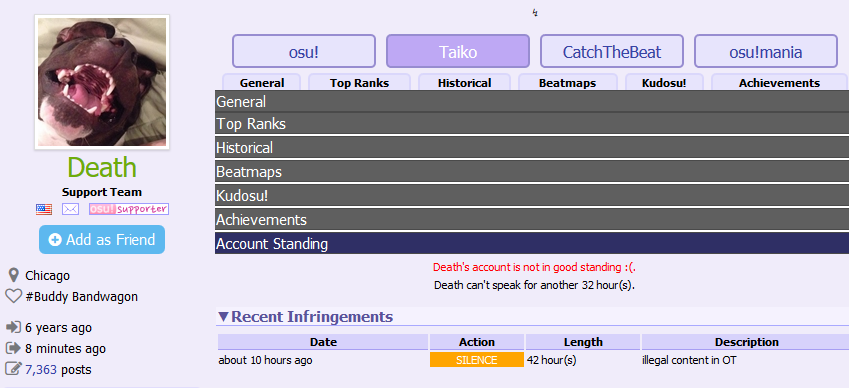Click the '8 minutes ago' text

tap(66, 348)
